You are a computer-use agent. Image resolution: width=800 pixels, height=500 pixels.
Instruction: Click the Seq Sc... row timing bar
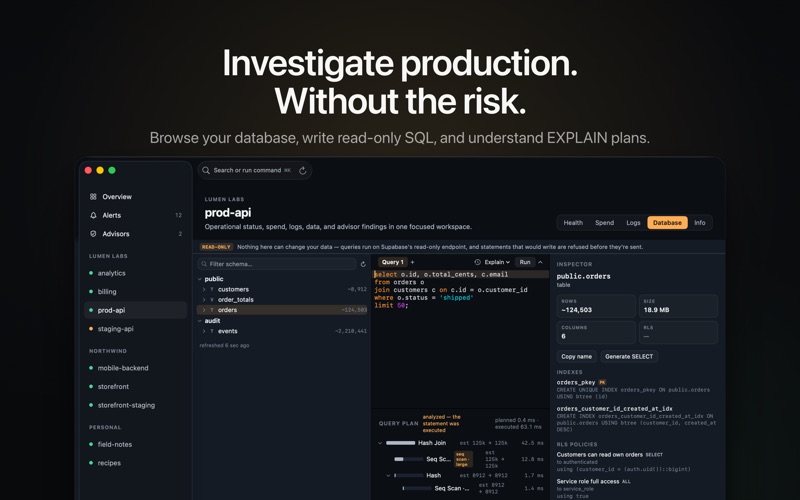(408, 459)
